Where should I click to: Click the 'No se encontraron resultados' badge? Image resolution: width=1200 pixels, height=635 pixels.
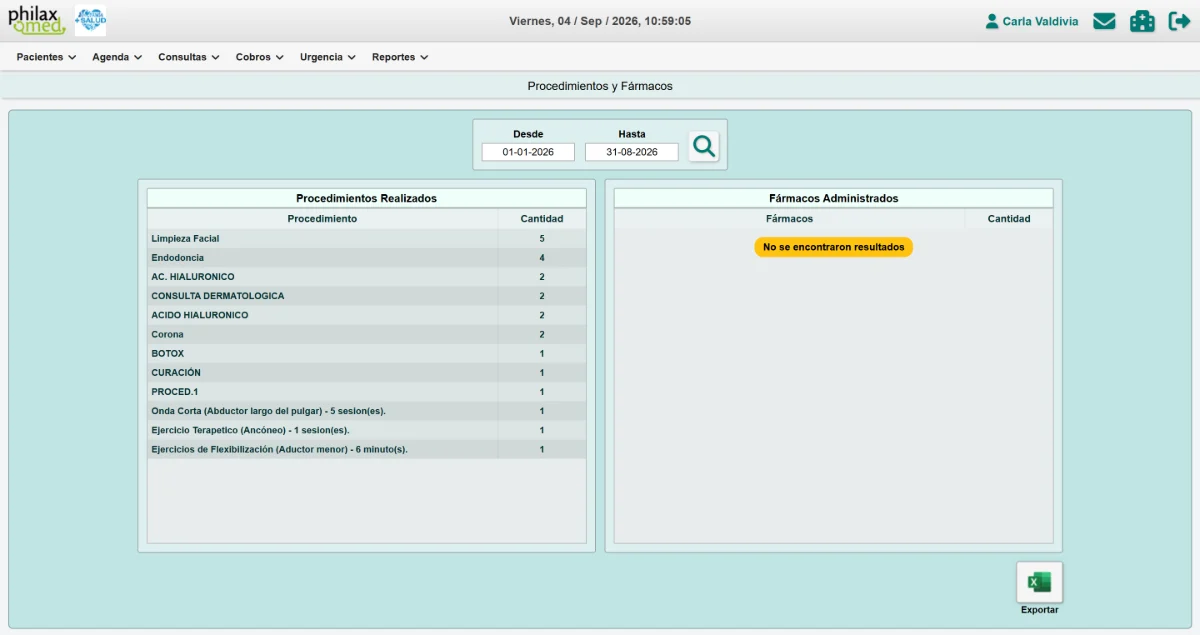tap(834, 247)
